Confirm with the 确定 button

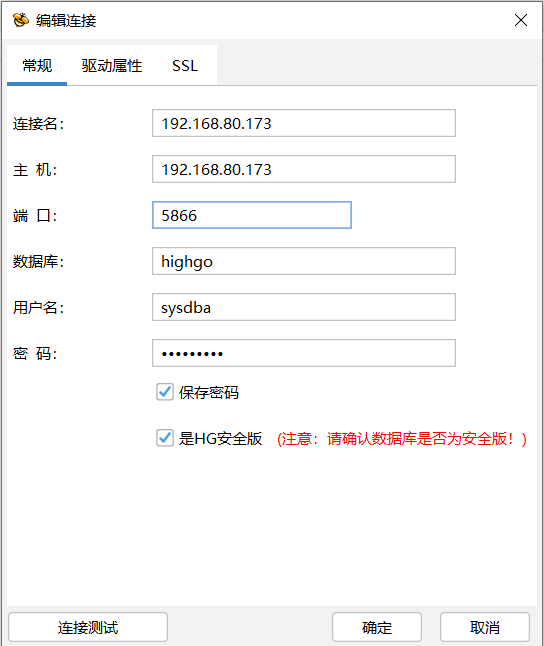coord(377,627)
